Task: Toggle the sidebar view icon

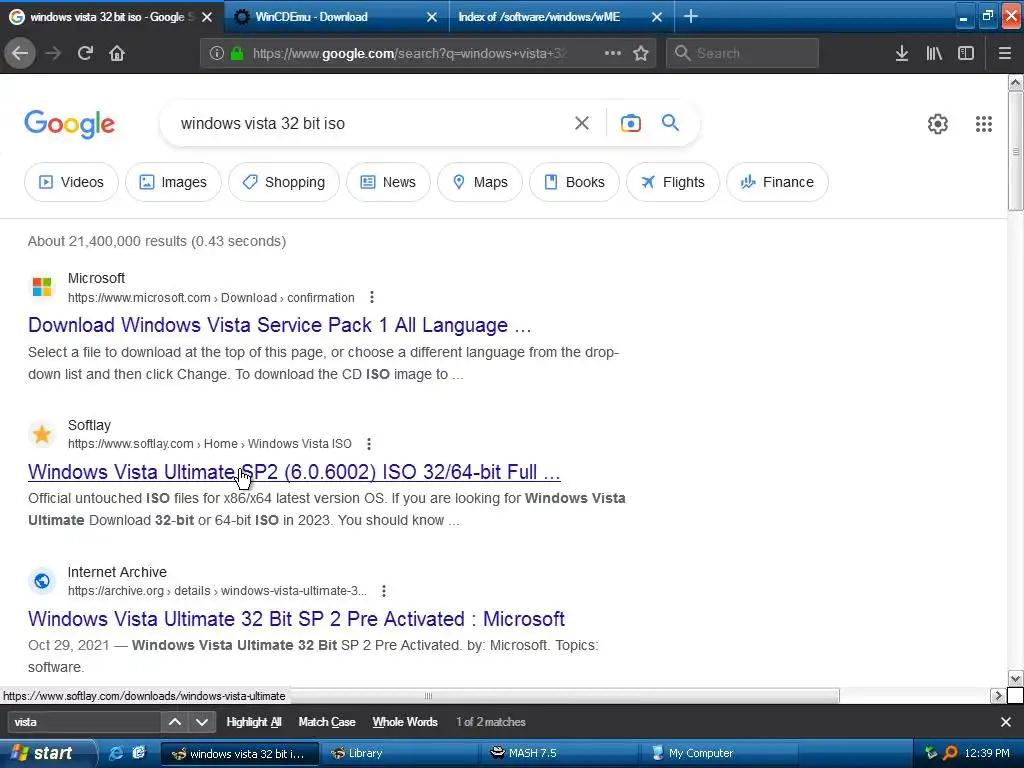Action: (x=966, y=53)
